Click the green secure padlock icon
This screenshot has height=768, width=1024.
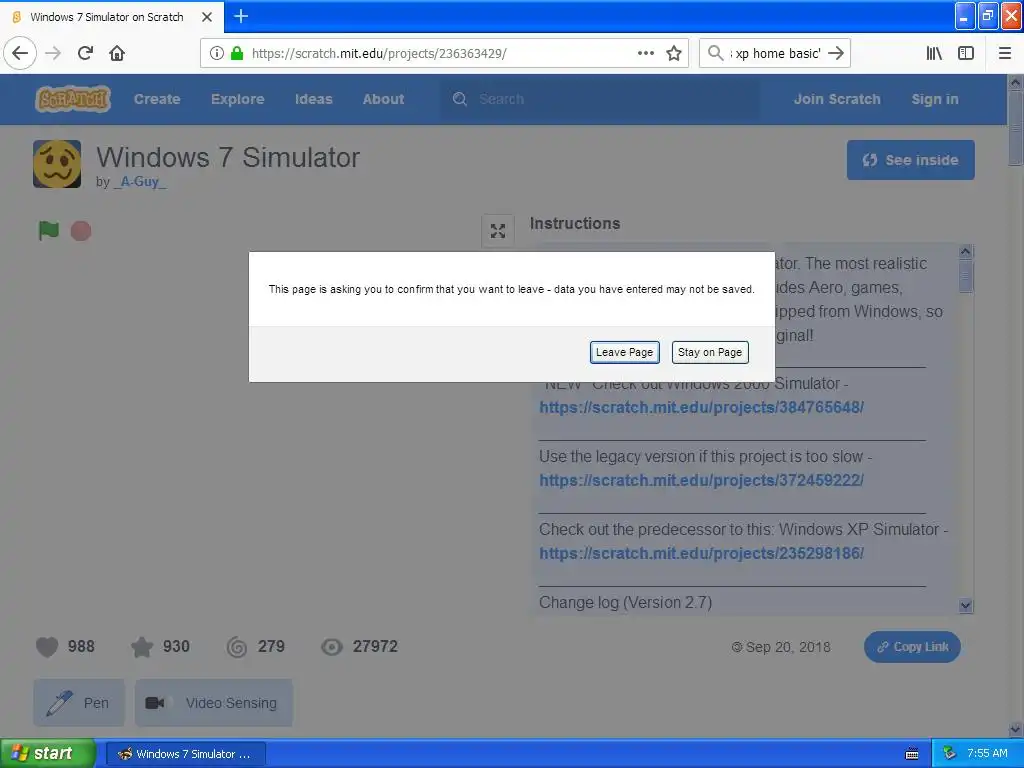pyautogui.click(x=237, y=53)
